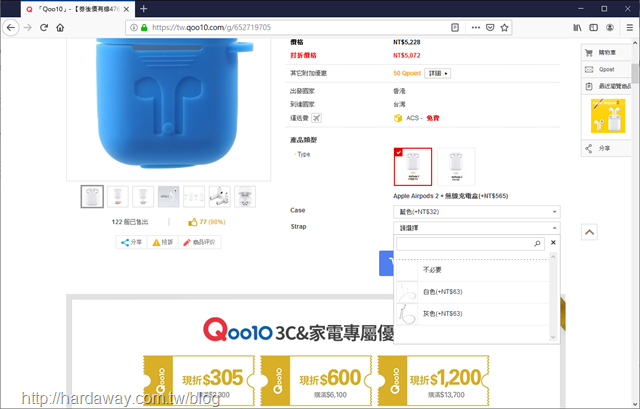Image resolution: width=640 pixels, height=409 pixels.
Task: Reload the current page
Action: 44,27
